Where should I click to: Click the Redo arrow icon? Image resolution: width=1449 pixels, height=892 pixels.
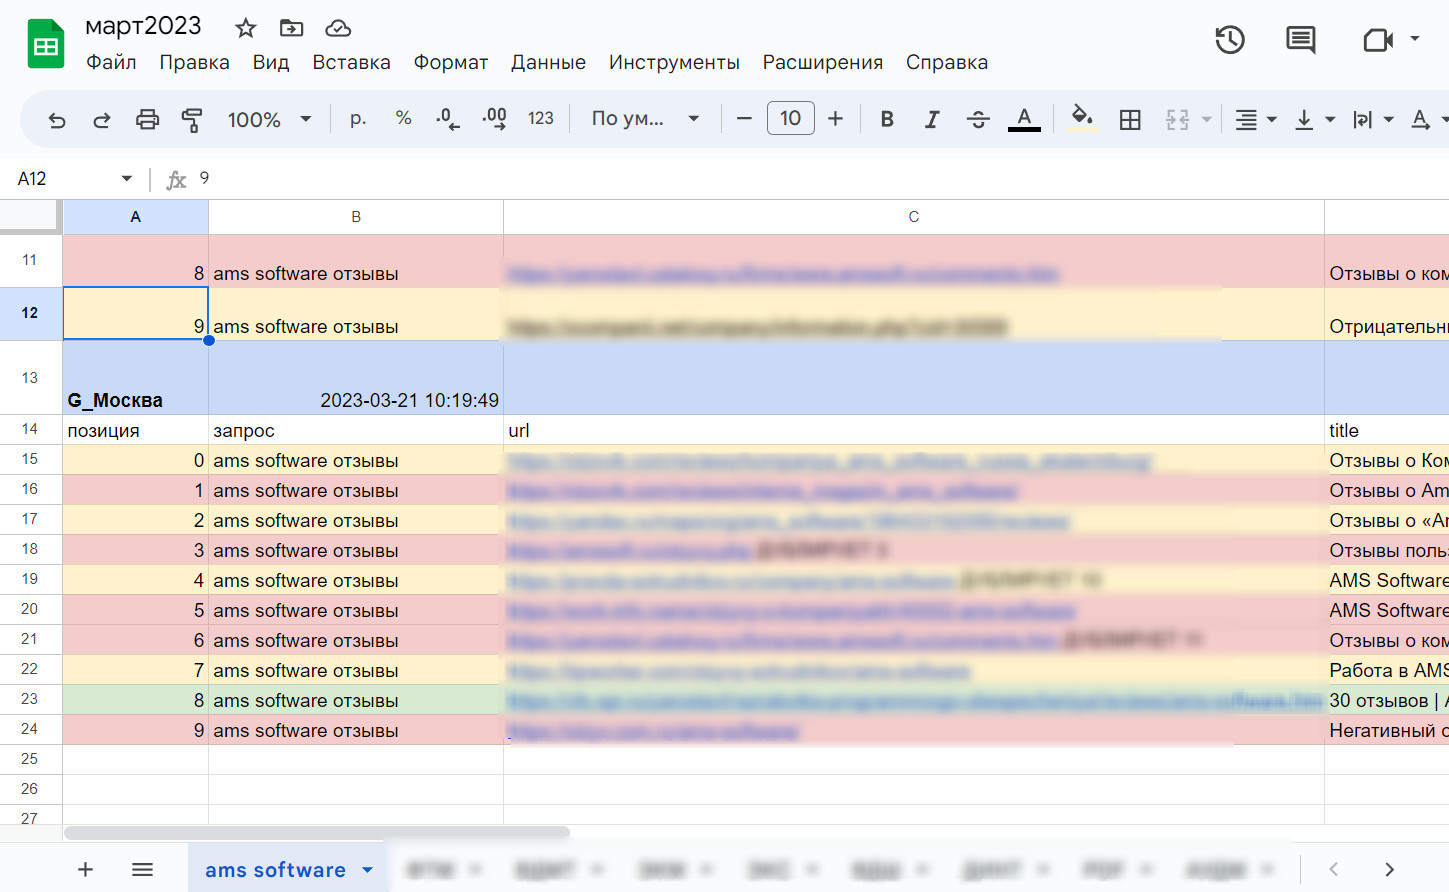[x=101, y=120]
